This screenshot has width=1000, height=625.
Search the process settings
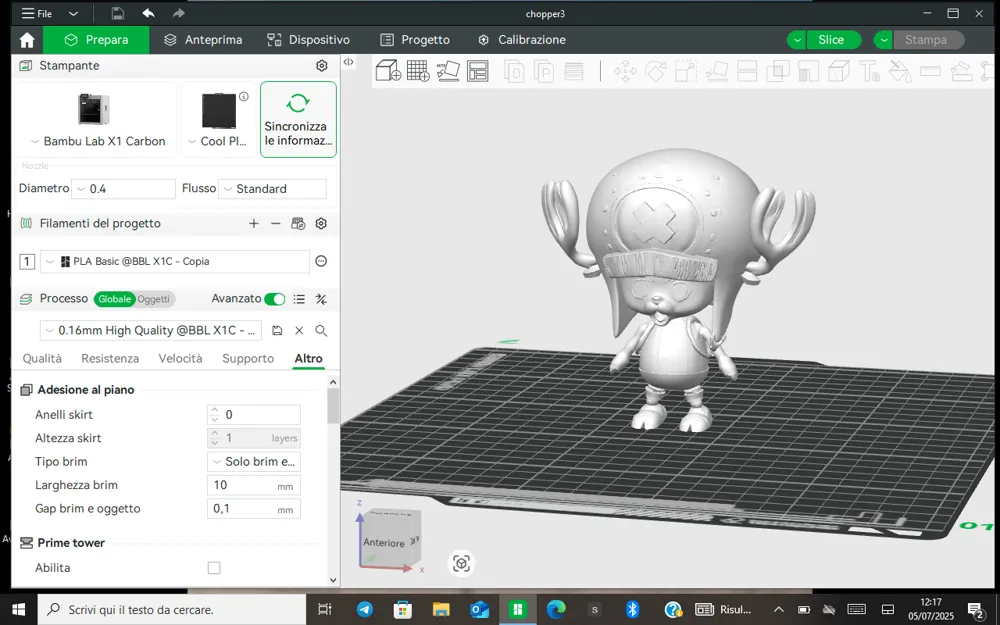pyautogui.click(x=321, y=330)
